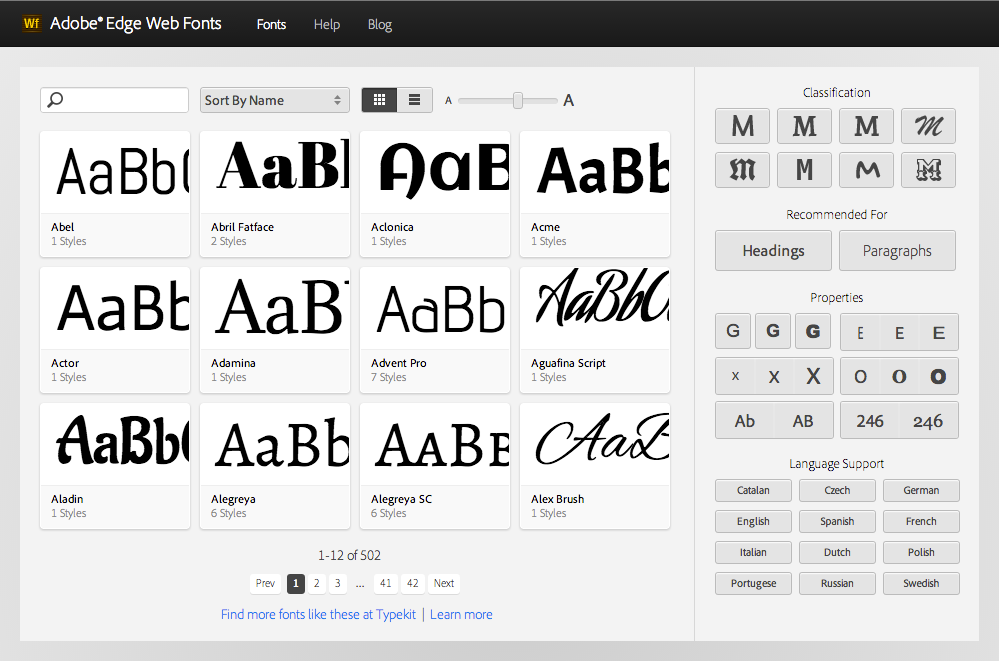Toggle German language support
999x661 pixels.
point(921,490)
